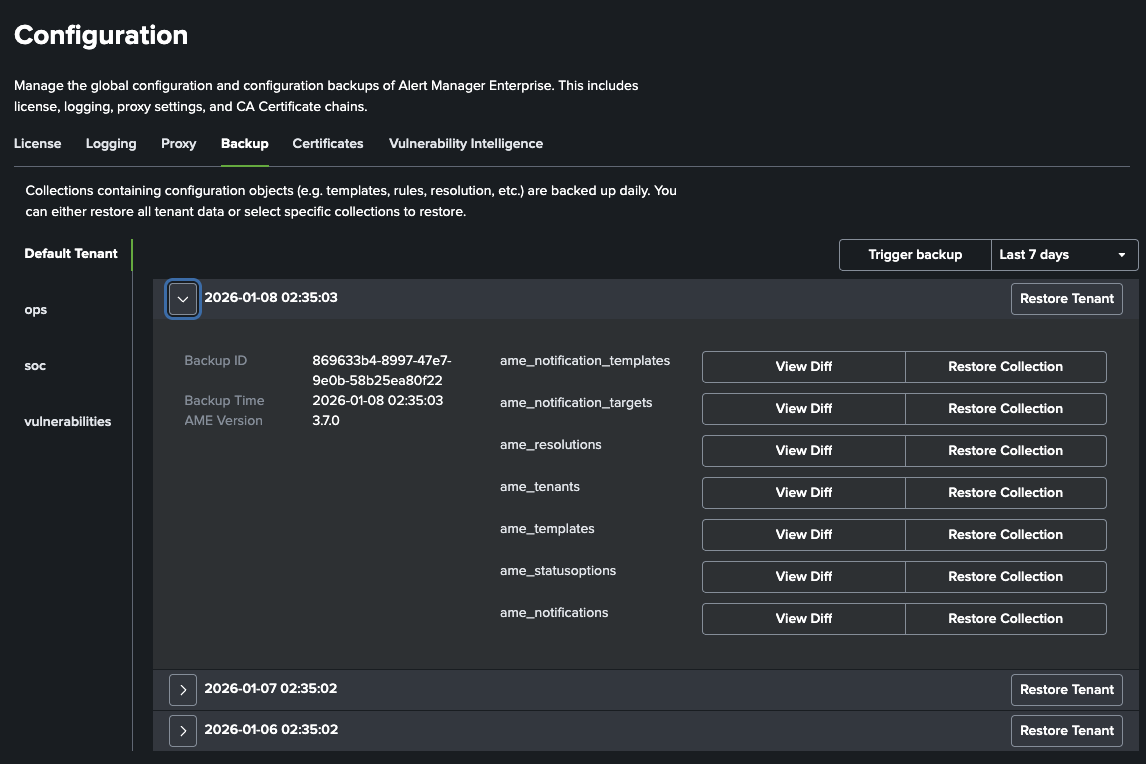
Task: Restore Tenant from 2026-01-07 backup
Action: (x=1066, y=690)
